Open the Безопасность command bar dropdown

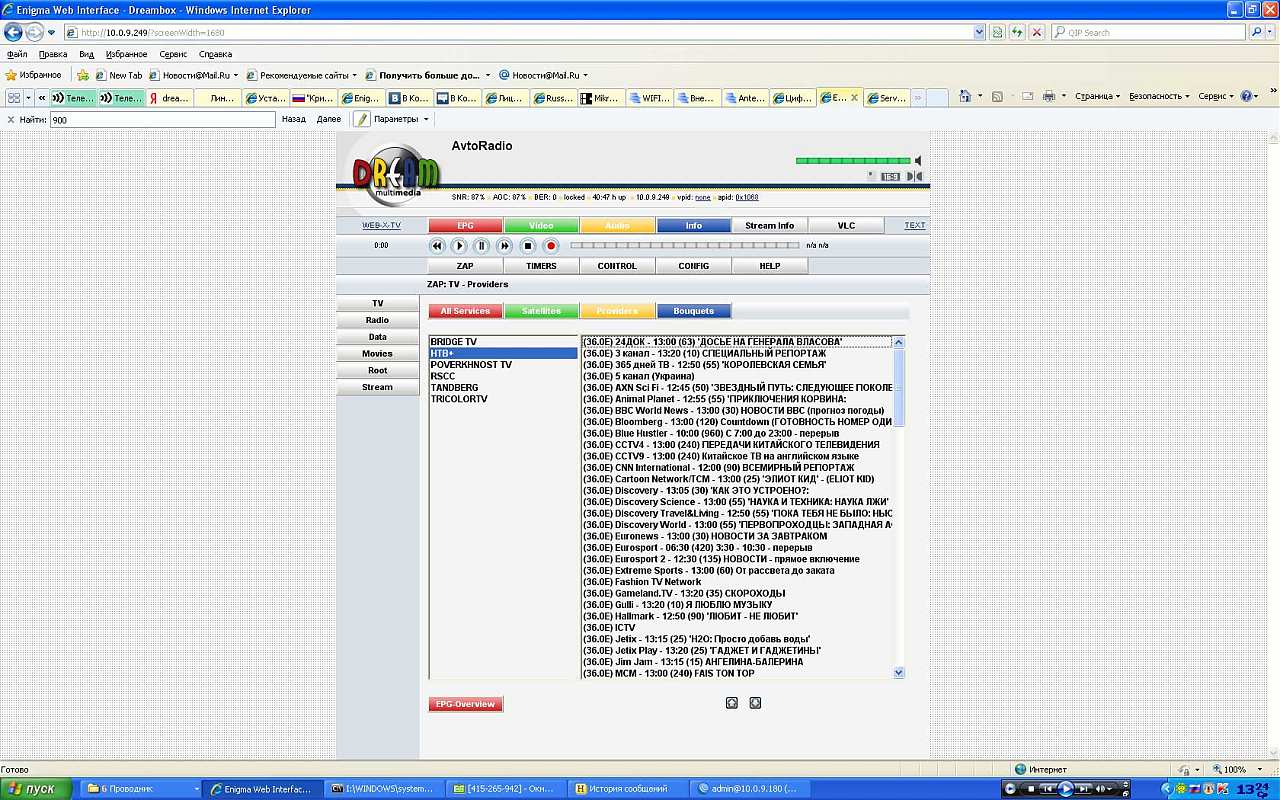pos(1159,97)
